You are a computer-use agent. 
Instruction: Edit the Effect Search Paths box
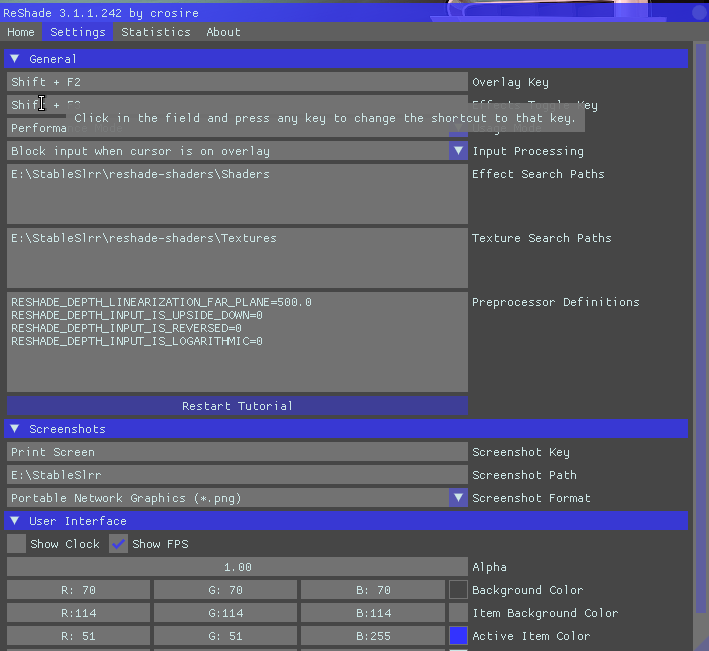(237, 194)
